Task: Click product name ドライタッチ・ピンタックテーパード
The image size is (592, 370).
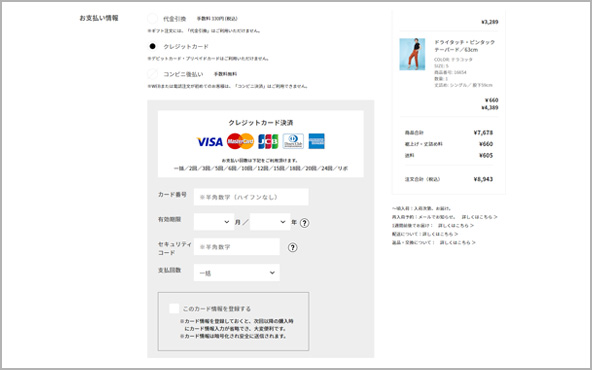Action: point(464,46)
